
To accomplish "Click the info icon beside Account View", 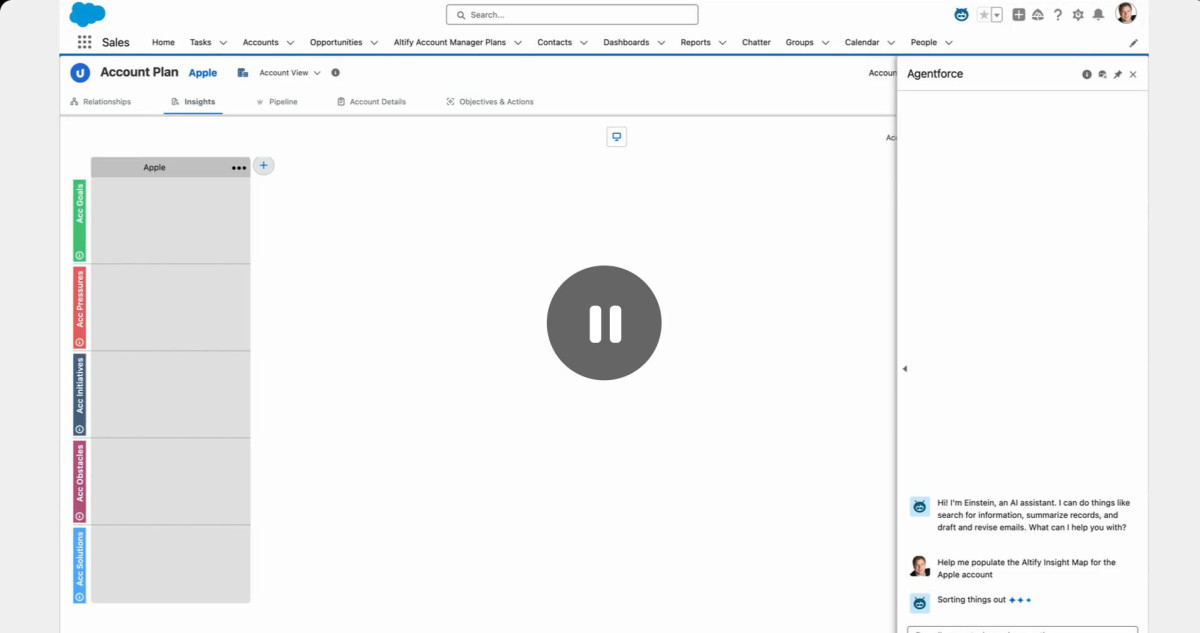I will (335, 73).
